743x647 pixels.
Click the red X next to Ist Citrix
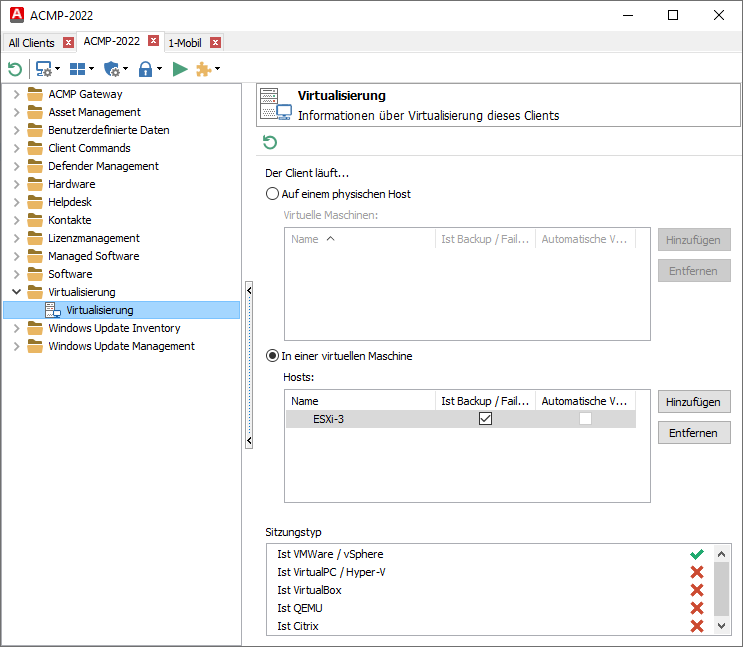point(697,626)
